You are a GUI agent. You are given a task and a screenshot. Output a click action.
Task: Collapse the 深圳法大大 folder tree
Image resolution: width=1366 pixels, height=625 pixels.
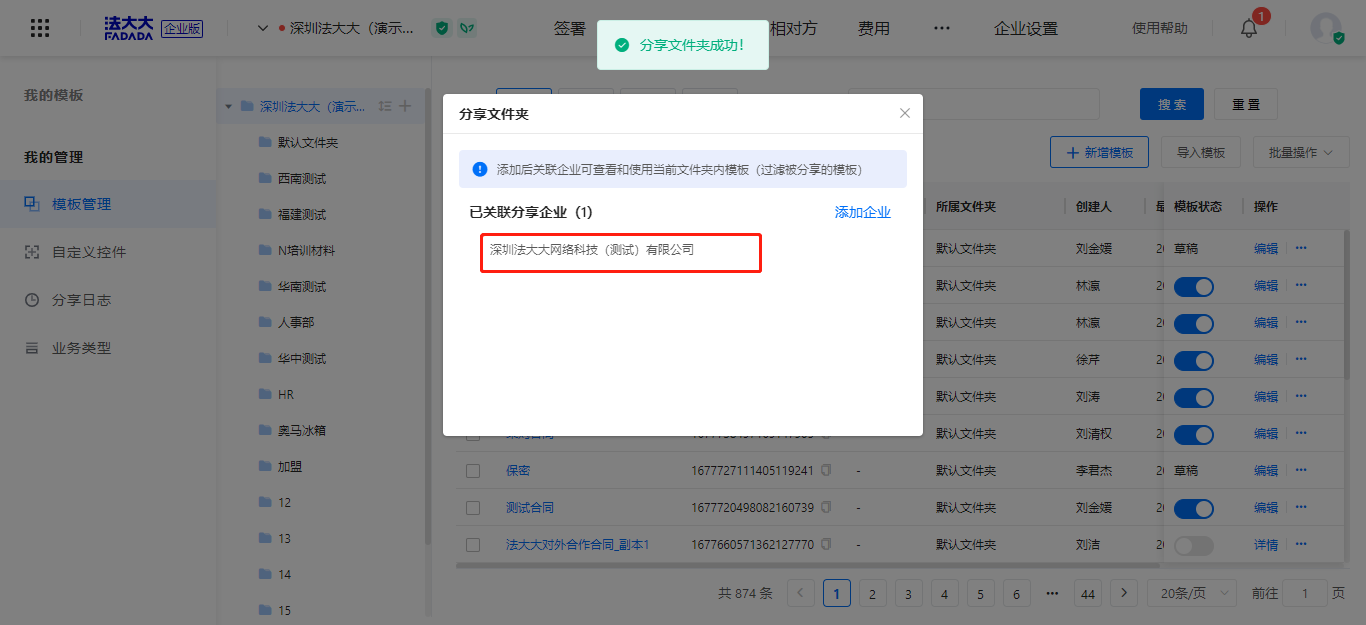point(229,106)
